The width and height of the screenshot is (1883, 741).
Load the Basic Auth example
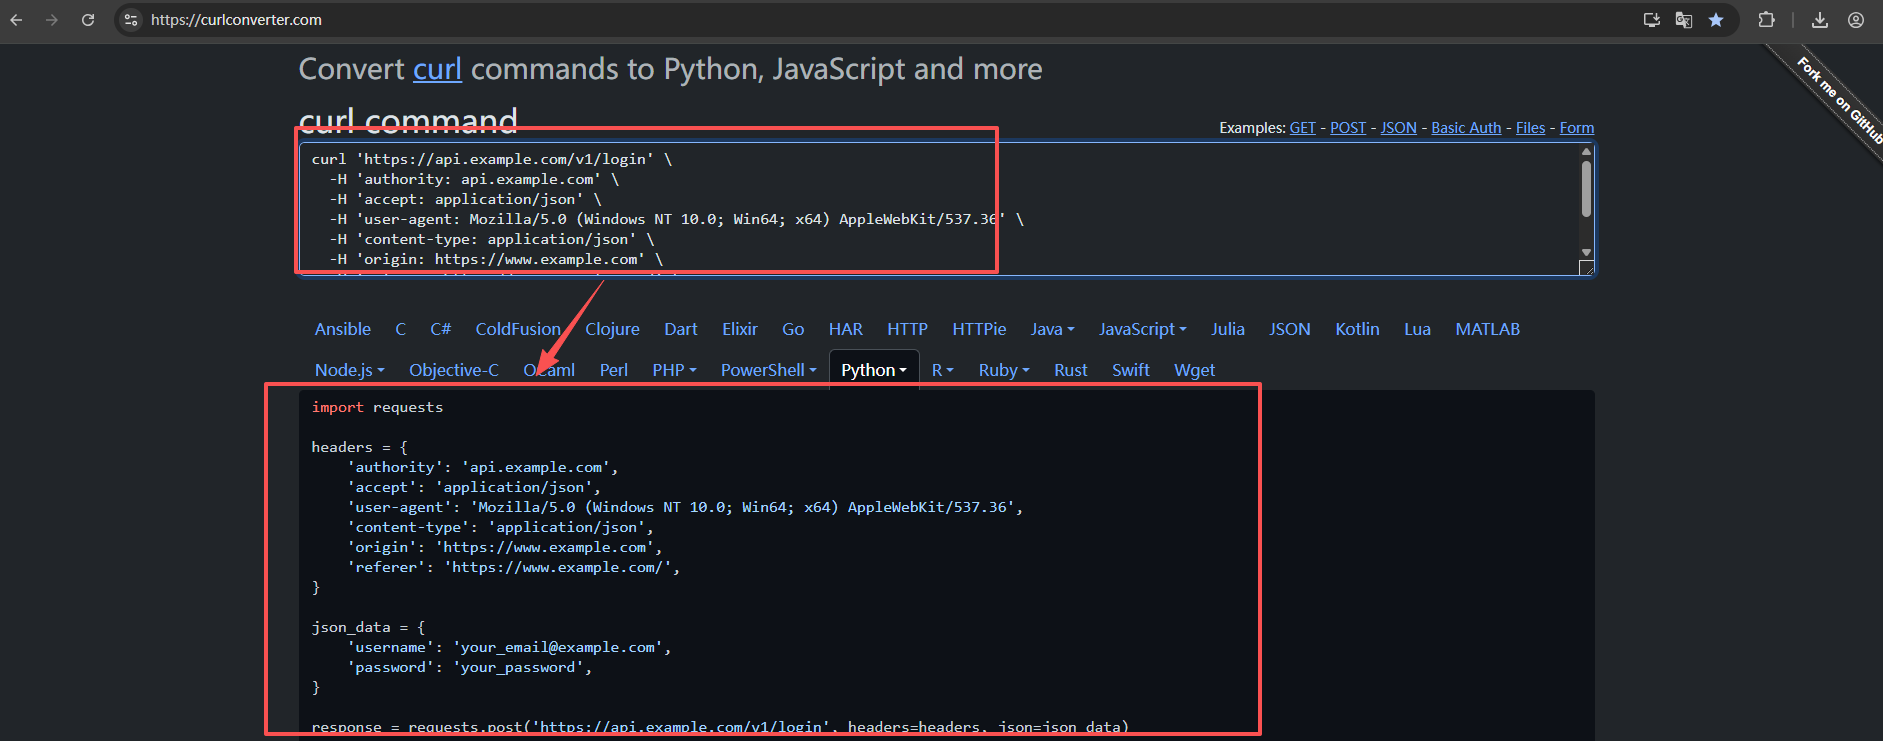[1466, 128]
